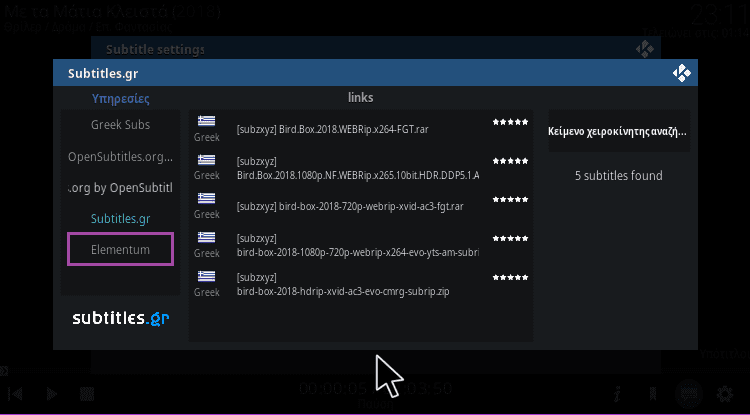750x415 pixels.
Task: Click the Greek flag of 720p-webrip-xvid row
Action: coord(207,198)
